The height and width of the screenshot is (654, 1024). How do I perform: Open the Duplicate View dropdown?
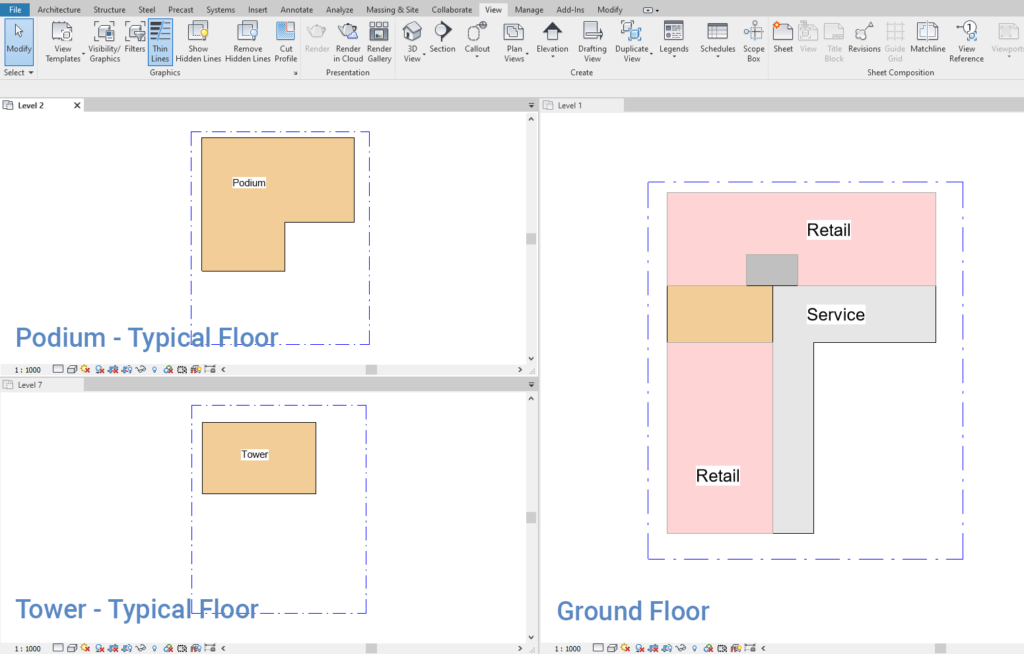tap(633, 44)
